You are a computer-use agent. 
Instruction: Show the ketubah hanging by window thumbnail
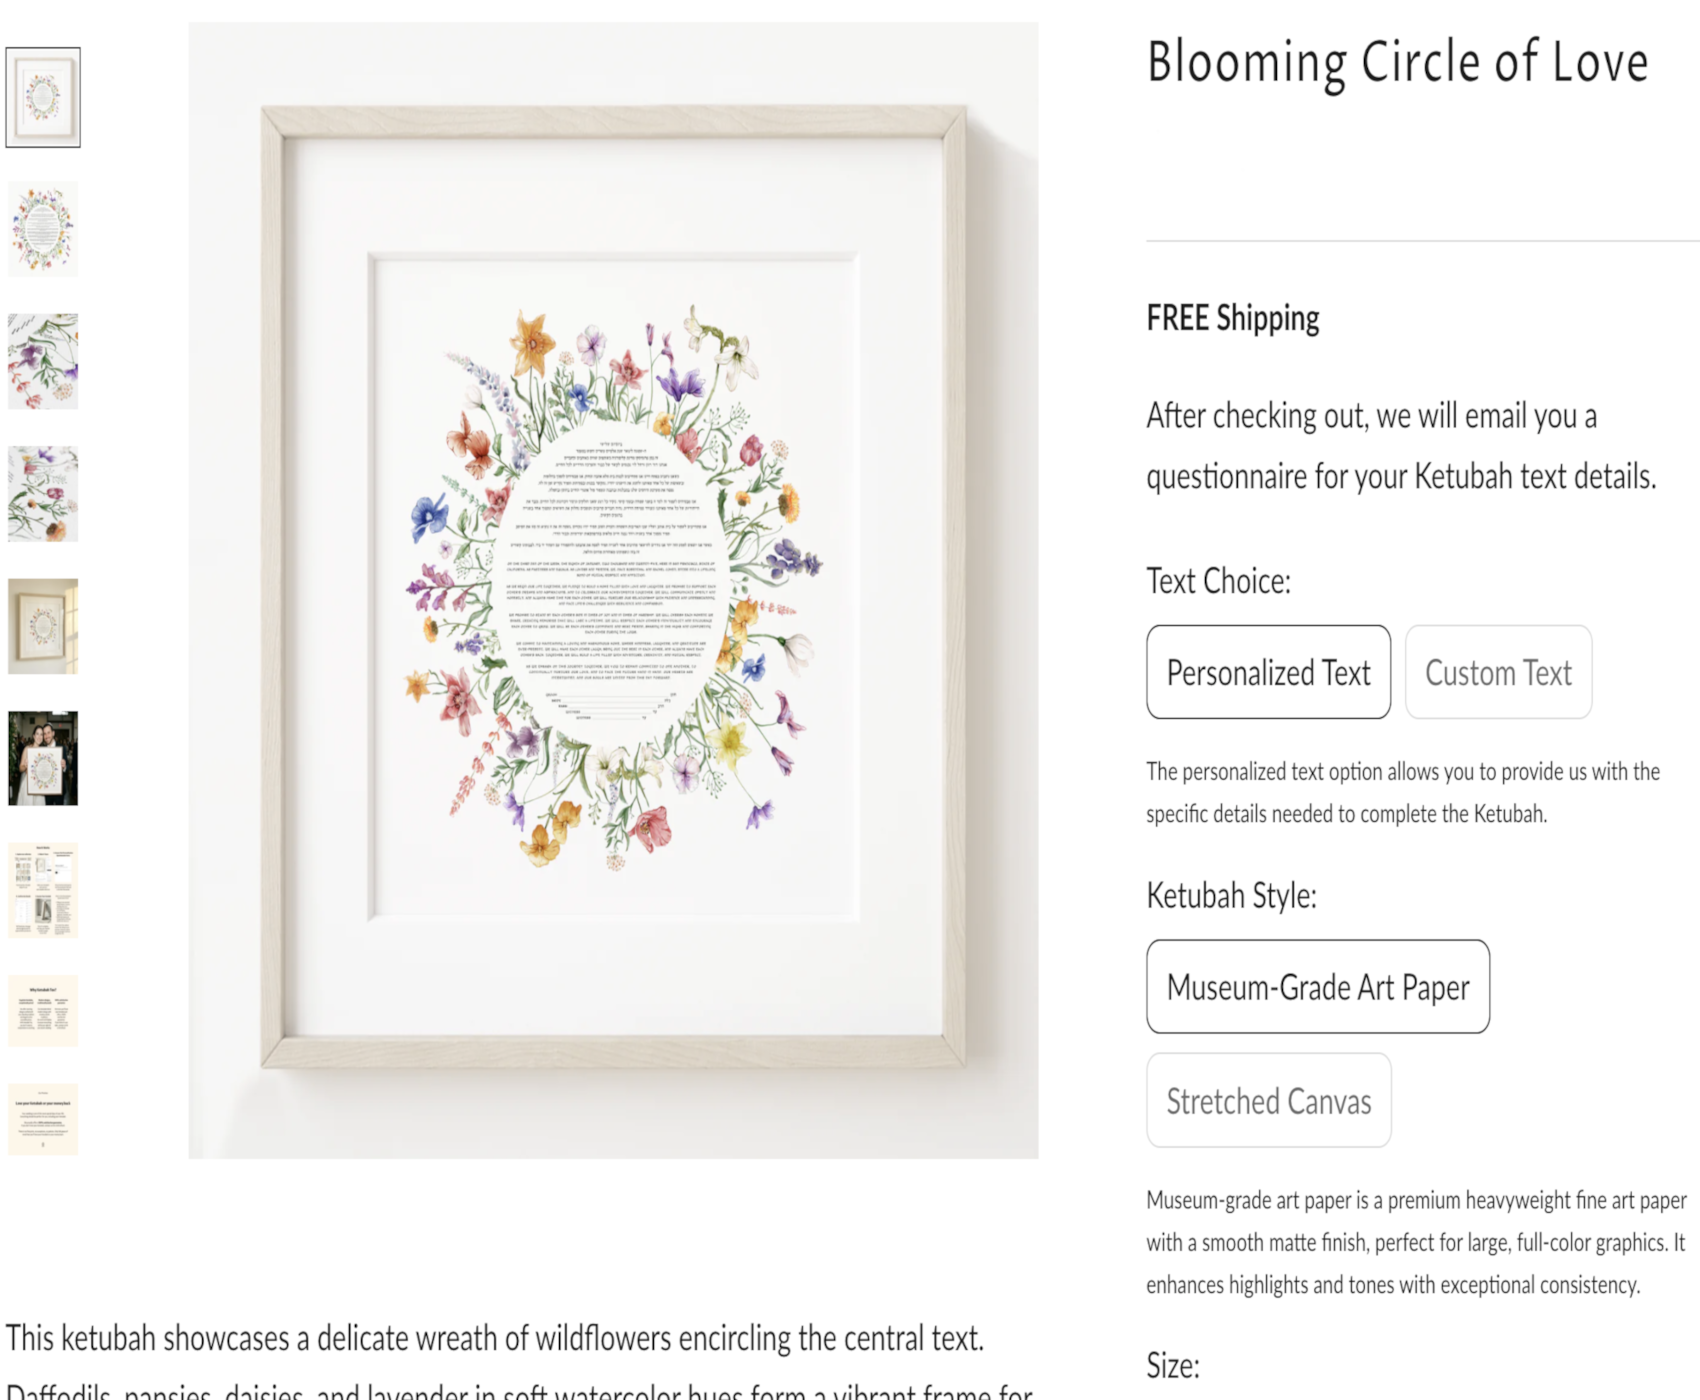point(43,626)
